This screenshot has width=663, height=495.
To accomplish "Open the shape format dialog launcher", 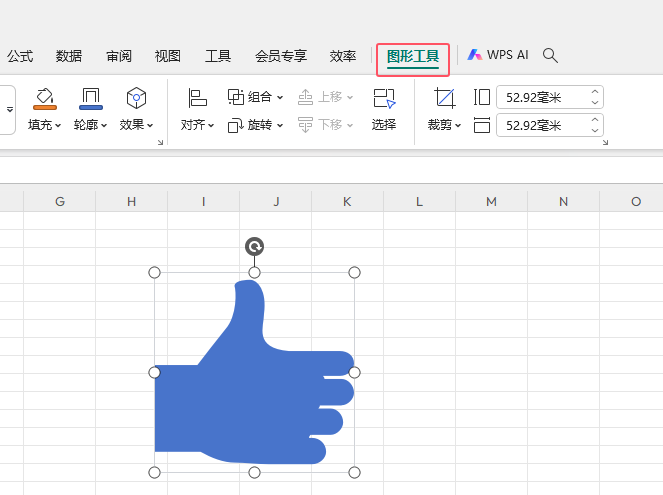I will coord(160,142).
